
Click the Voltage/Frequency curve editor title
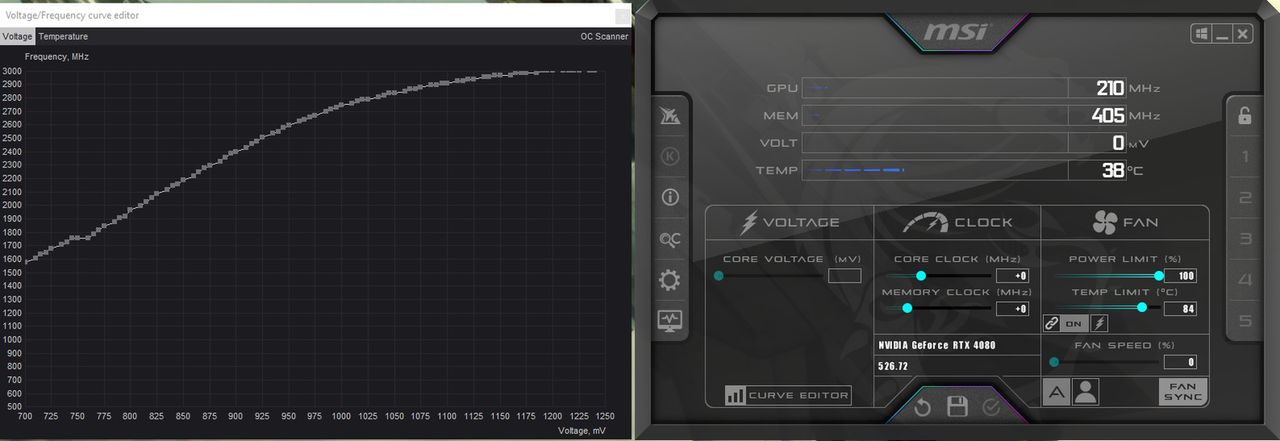(x=72, y=16)
